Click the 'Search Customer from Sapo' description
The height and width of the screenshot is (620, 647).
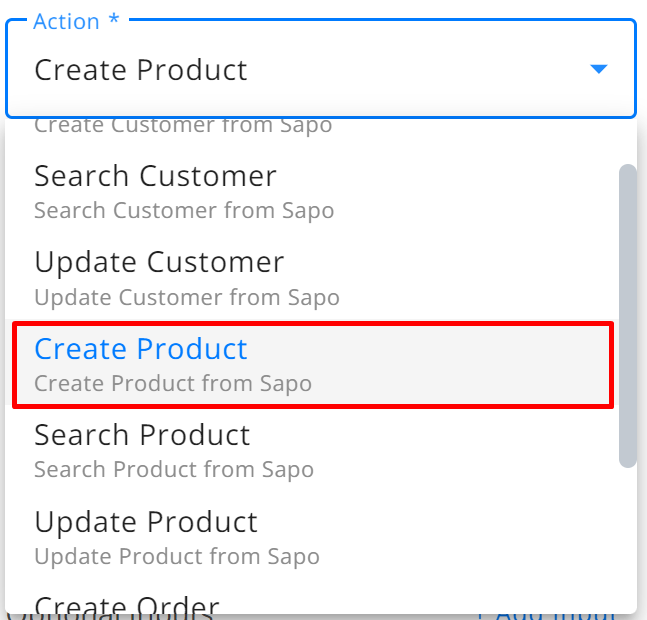coord(184,211)
